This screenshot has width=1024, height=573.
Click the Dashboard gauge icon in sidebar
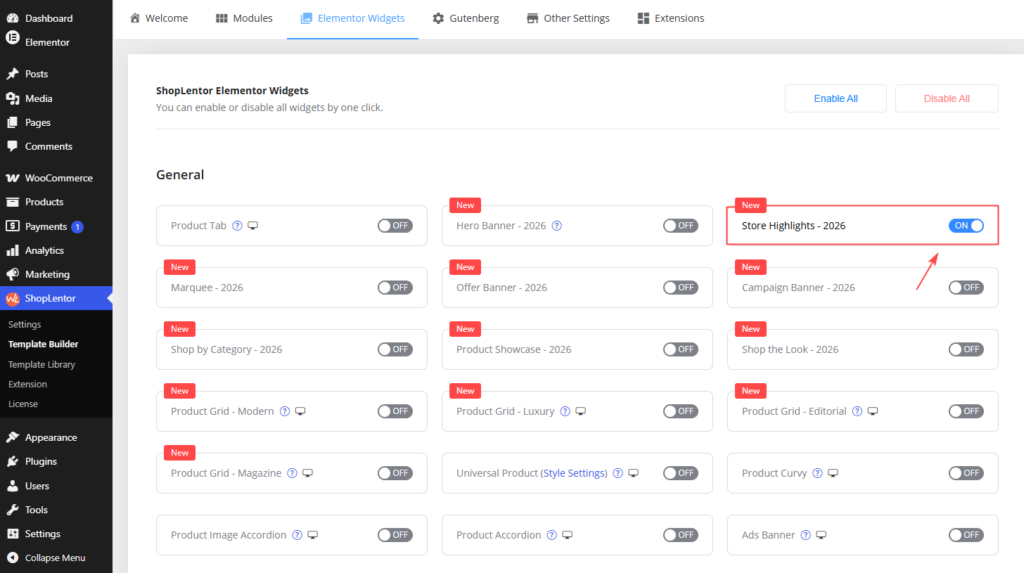coord(12,18)
